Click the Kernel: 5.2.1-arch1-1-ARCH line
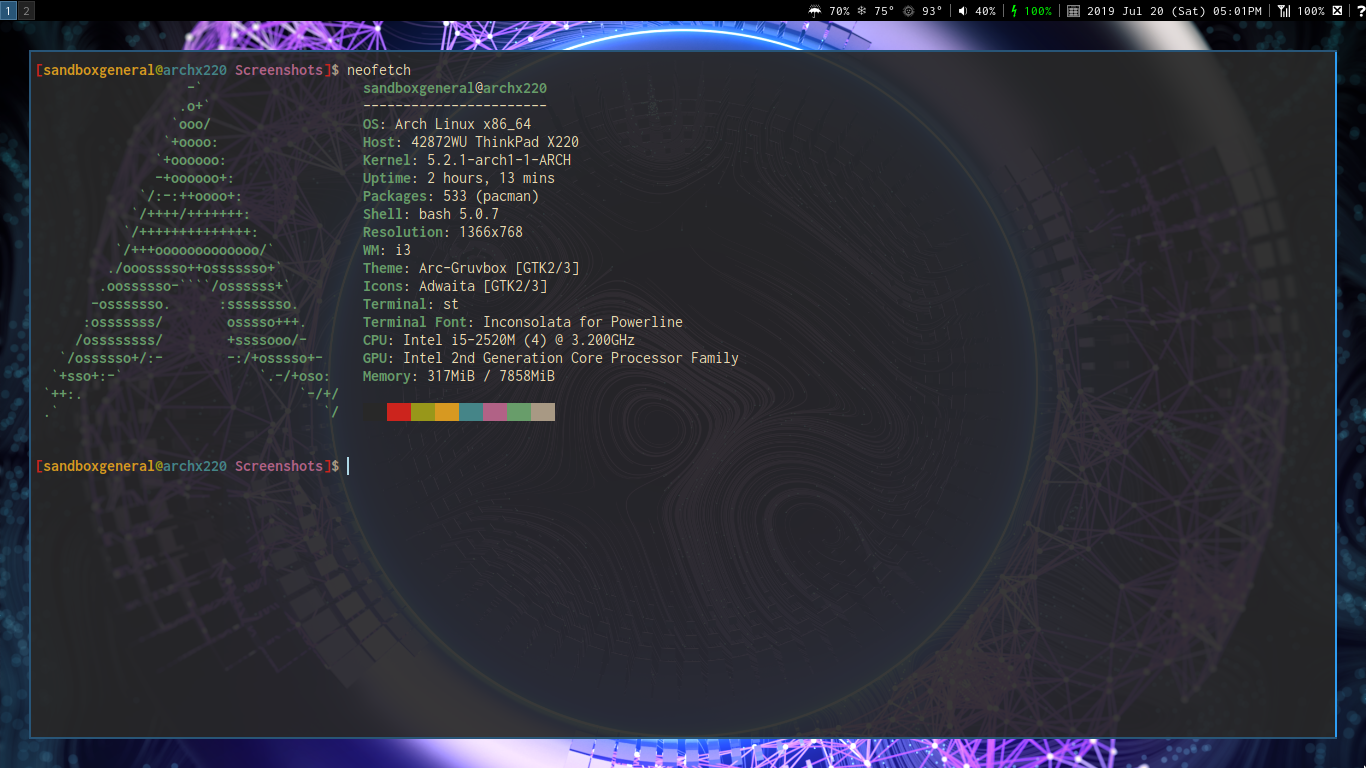 [x=467, y=160]
